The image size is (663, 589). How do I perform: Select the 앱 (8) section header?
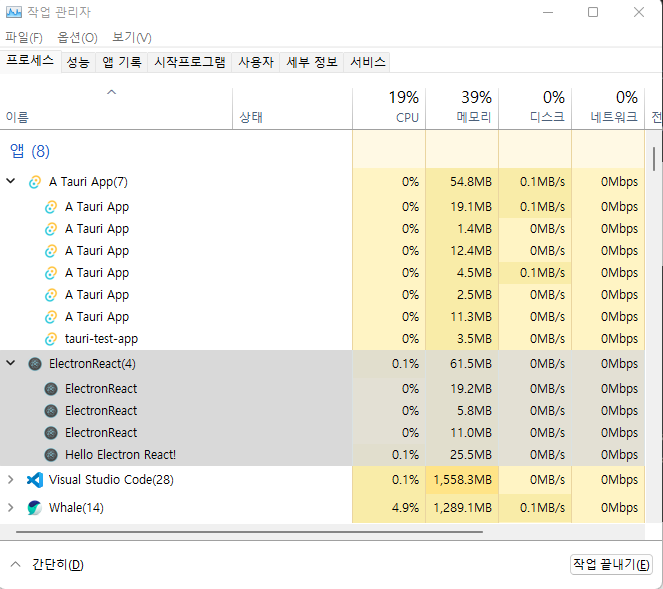tap(30, 151)
